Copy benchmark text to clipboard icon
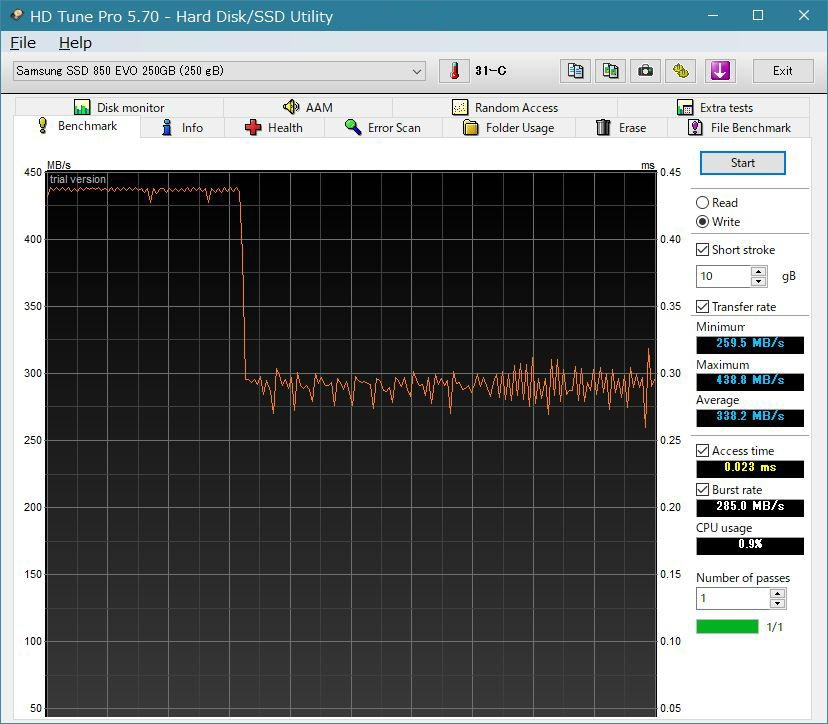The height and width of the screenshot is (724, 828). tap(576, 71)
